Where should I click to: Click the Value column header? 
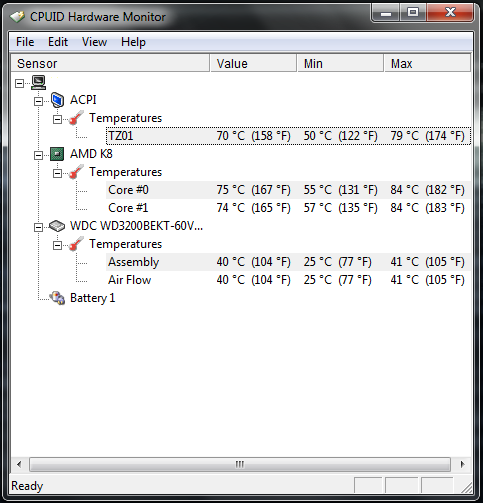(x=253, y=63)
